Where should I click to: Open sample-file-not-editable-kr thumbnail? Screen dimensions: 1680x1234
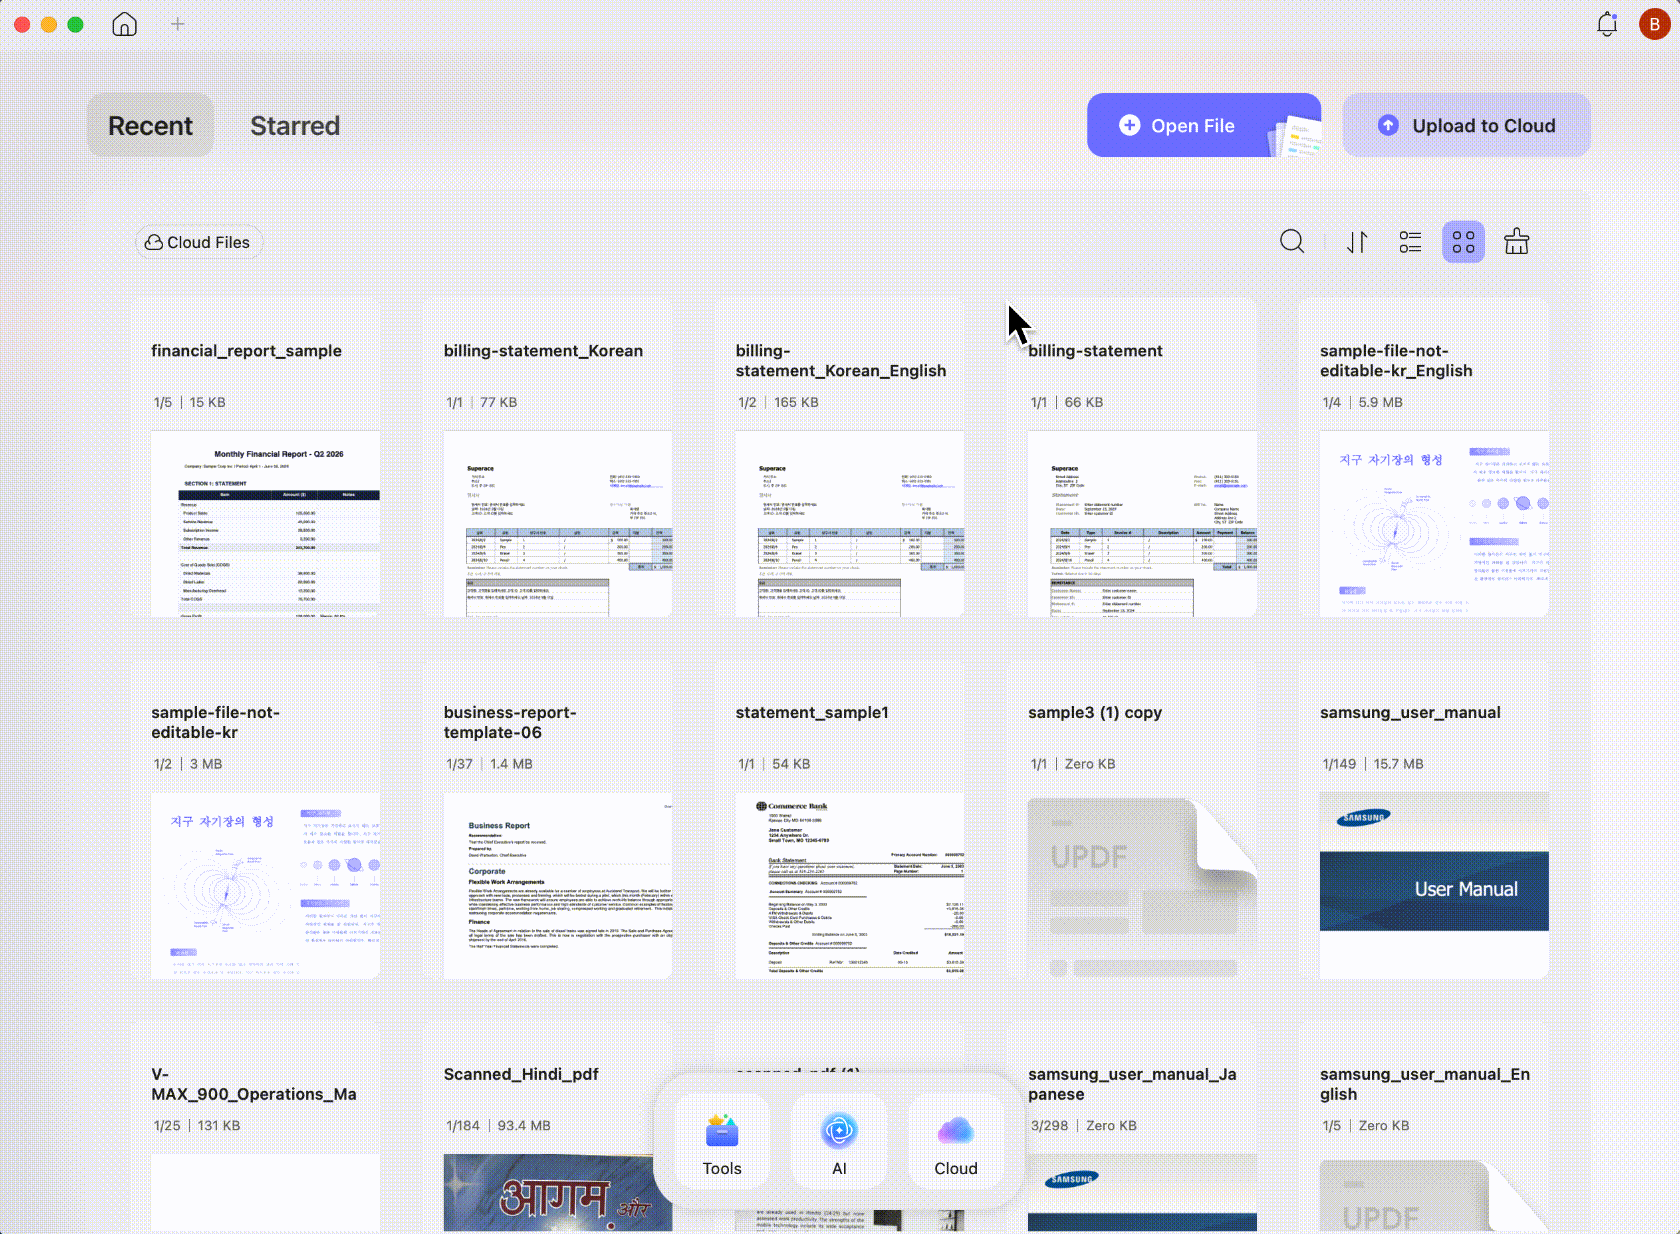click(265, 885)
